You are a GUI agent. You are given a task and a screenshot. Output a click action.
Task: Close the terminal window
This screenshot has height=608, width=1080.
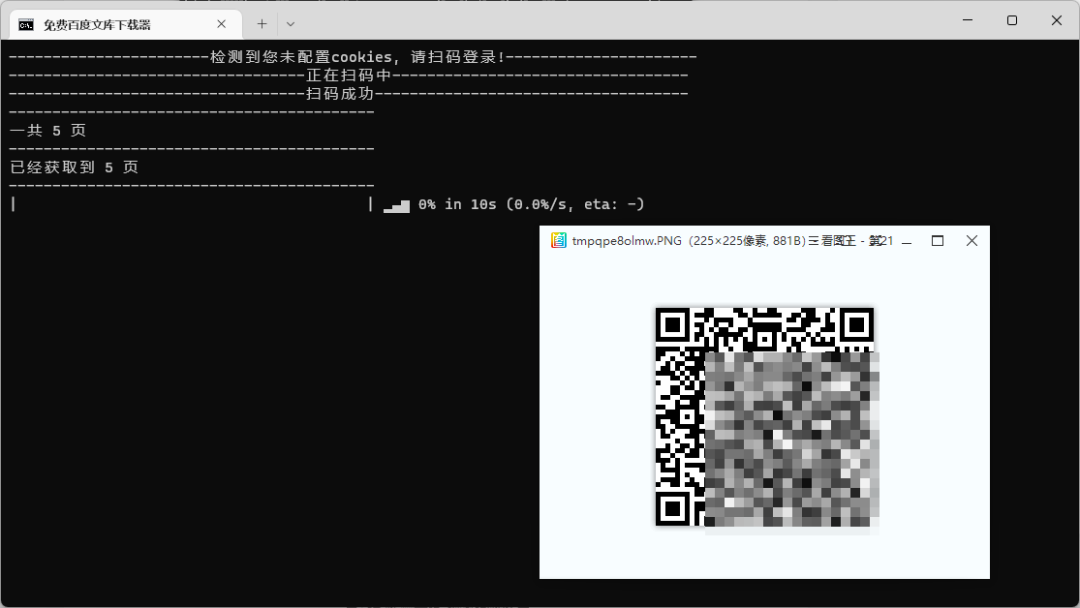[1057, 21]
